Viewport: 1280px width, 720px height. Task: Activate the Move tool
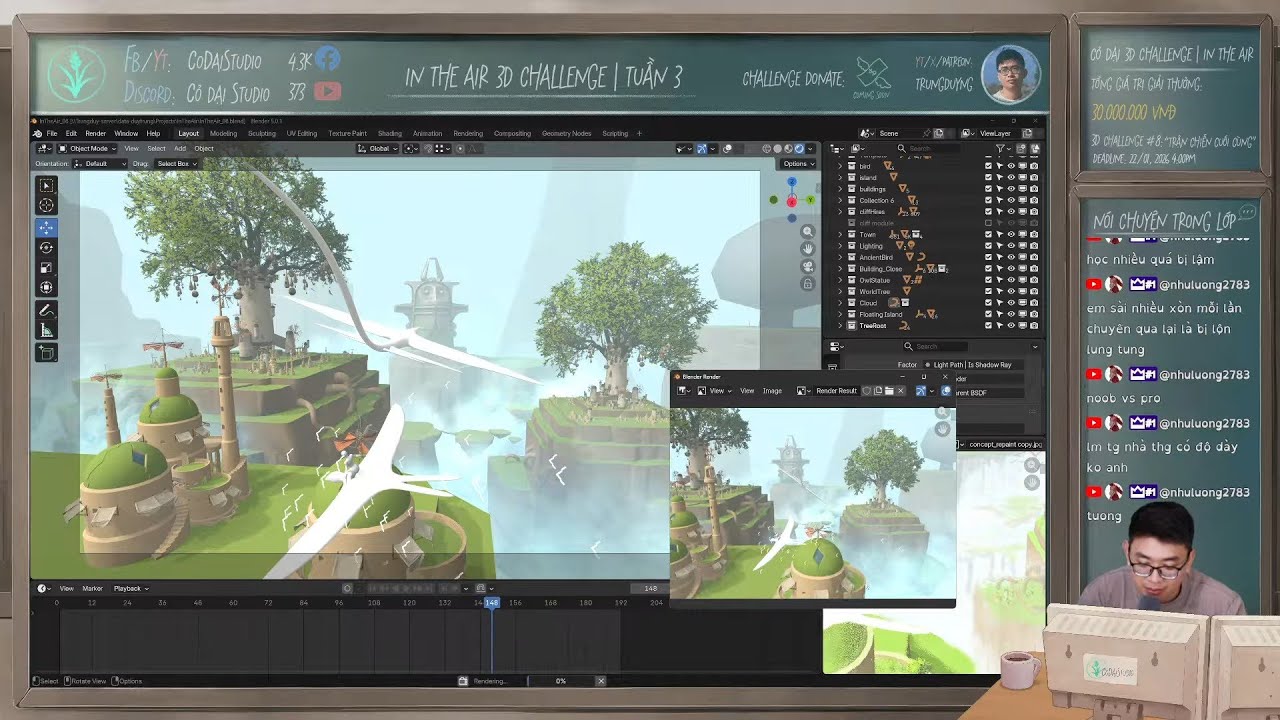tap(46, 227)
